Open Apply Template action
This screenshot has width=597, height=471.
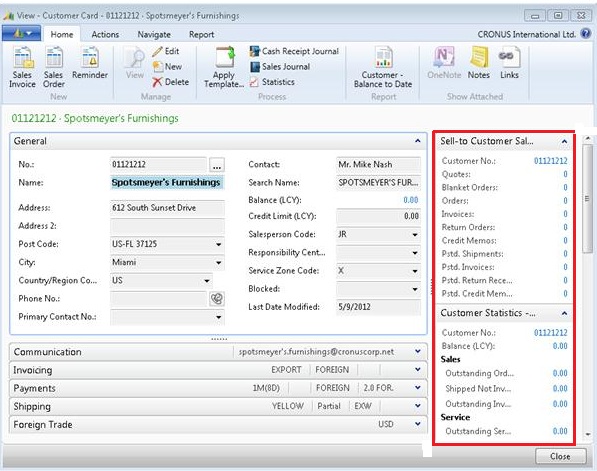click(x=224, y=67)
